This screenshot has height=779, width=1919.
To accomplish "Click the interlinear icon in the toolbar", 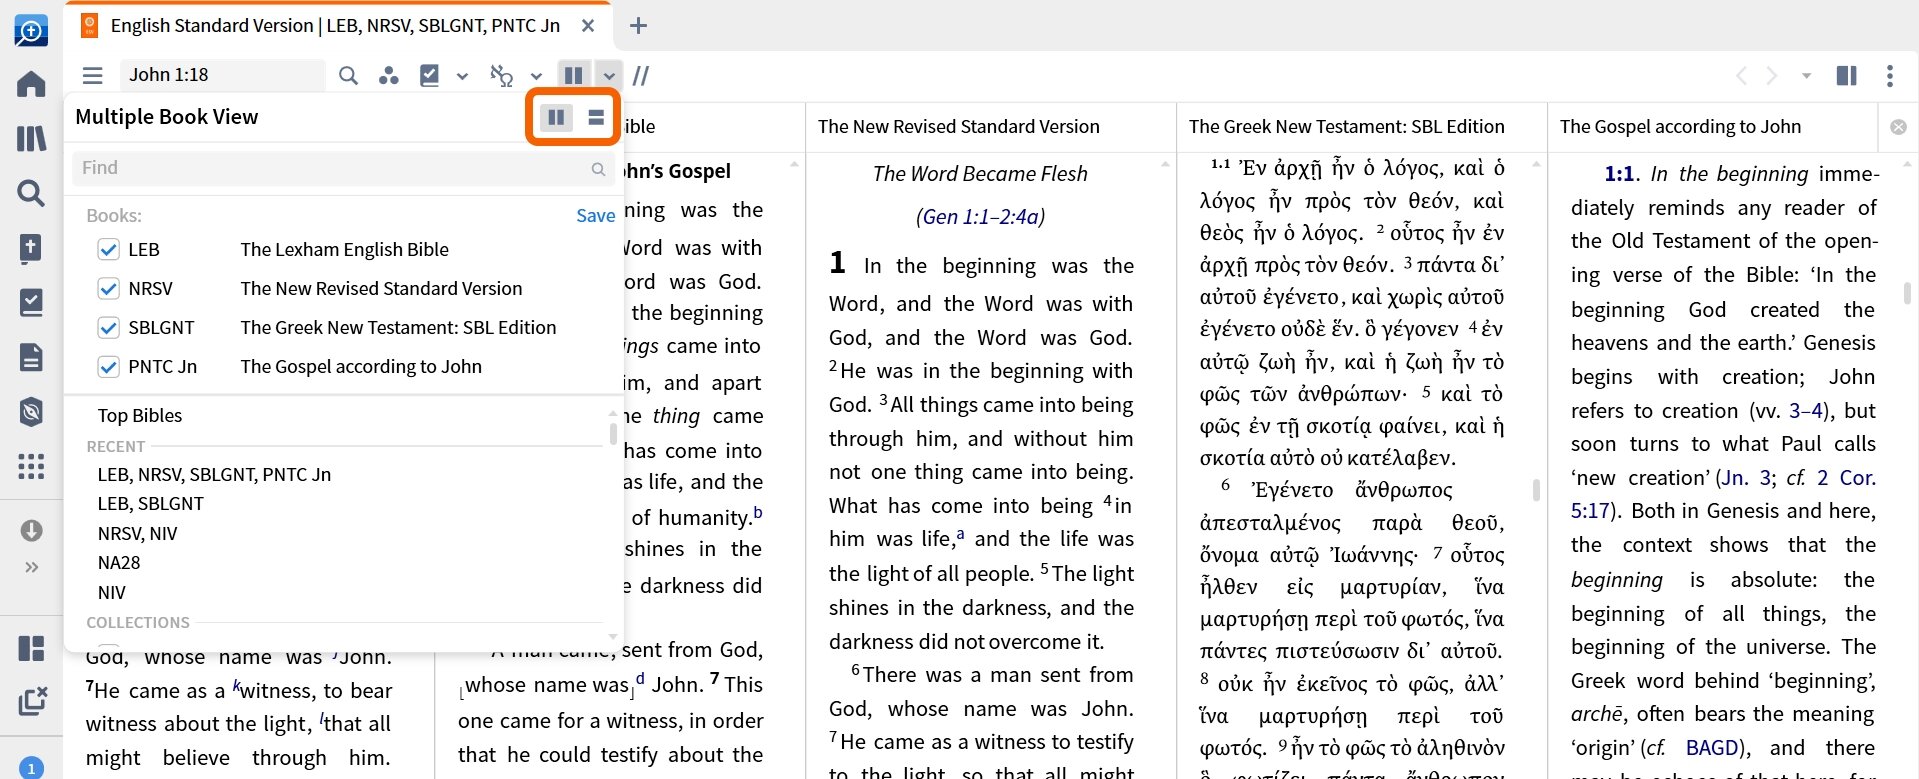I will point(501,75).
